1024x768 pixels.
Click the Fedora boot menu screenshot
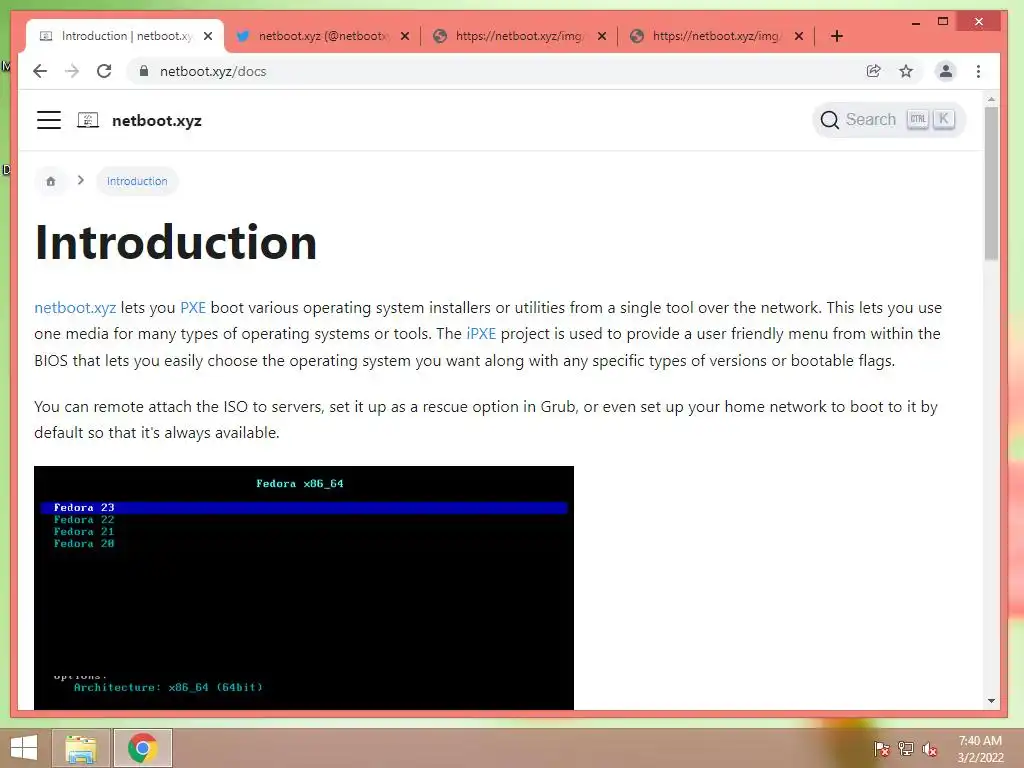304,588
